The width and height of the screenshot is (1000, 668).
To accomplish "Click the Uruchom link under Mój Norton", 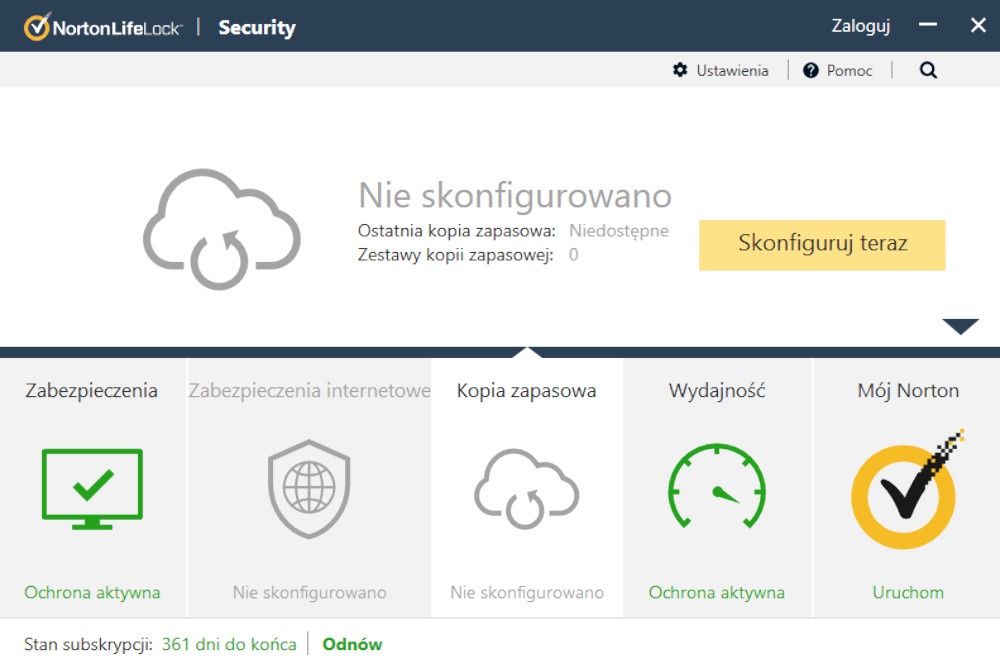I will pyautogui.click(x=908, y=592).
